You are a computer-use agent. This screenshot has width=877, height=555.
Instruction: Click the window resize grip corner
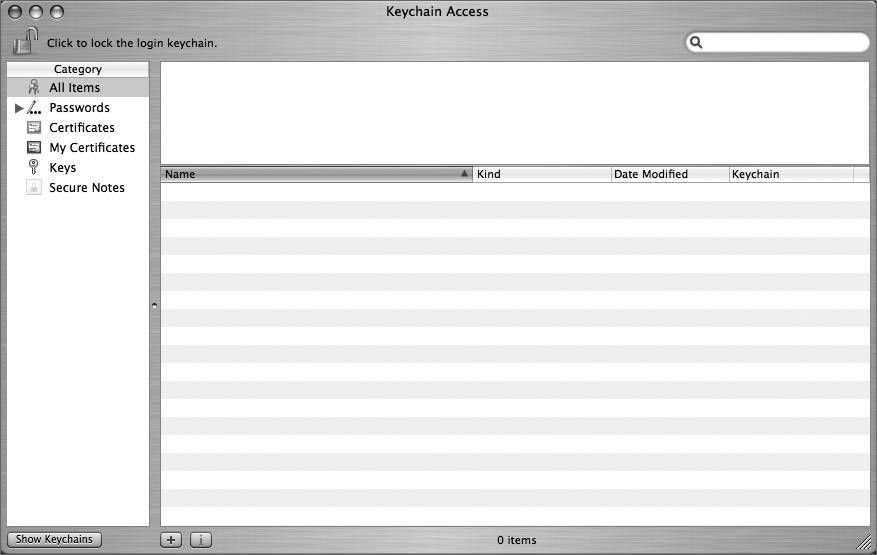[x=865, y=542]
